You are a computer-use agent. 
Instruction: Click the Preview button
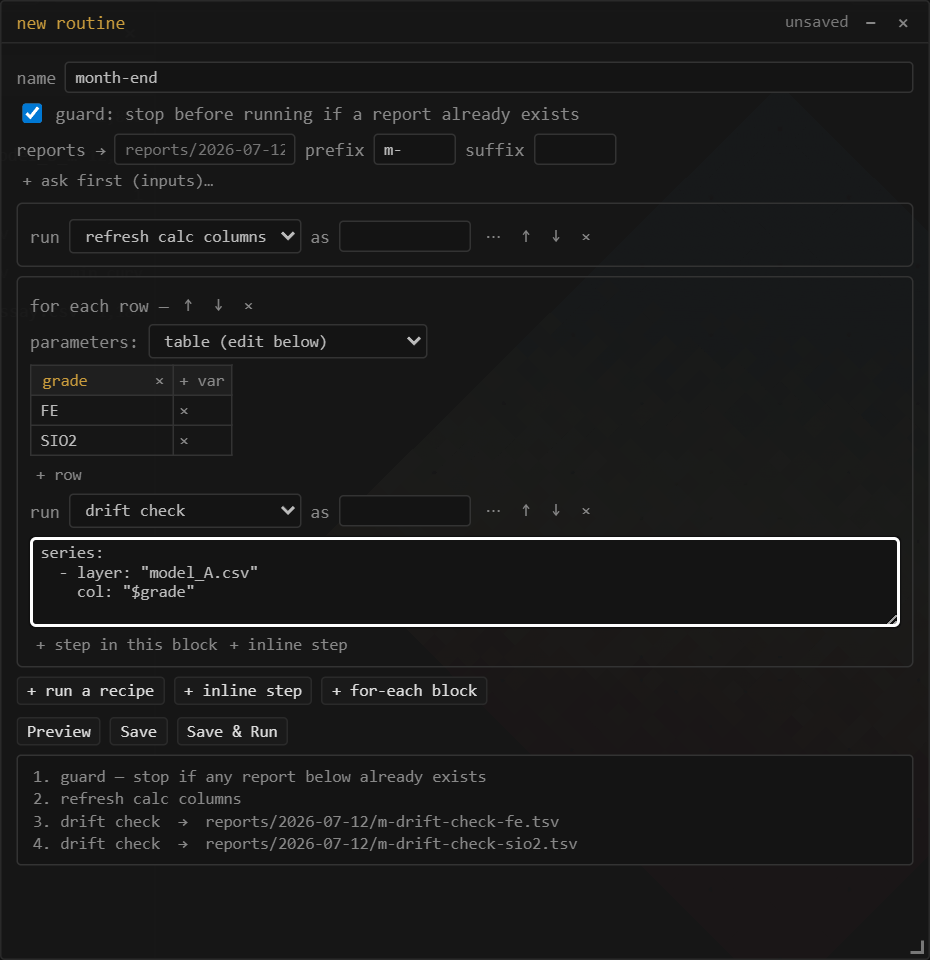pyautogui.click(x=59, y=732)
